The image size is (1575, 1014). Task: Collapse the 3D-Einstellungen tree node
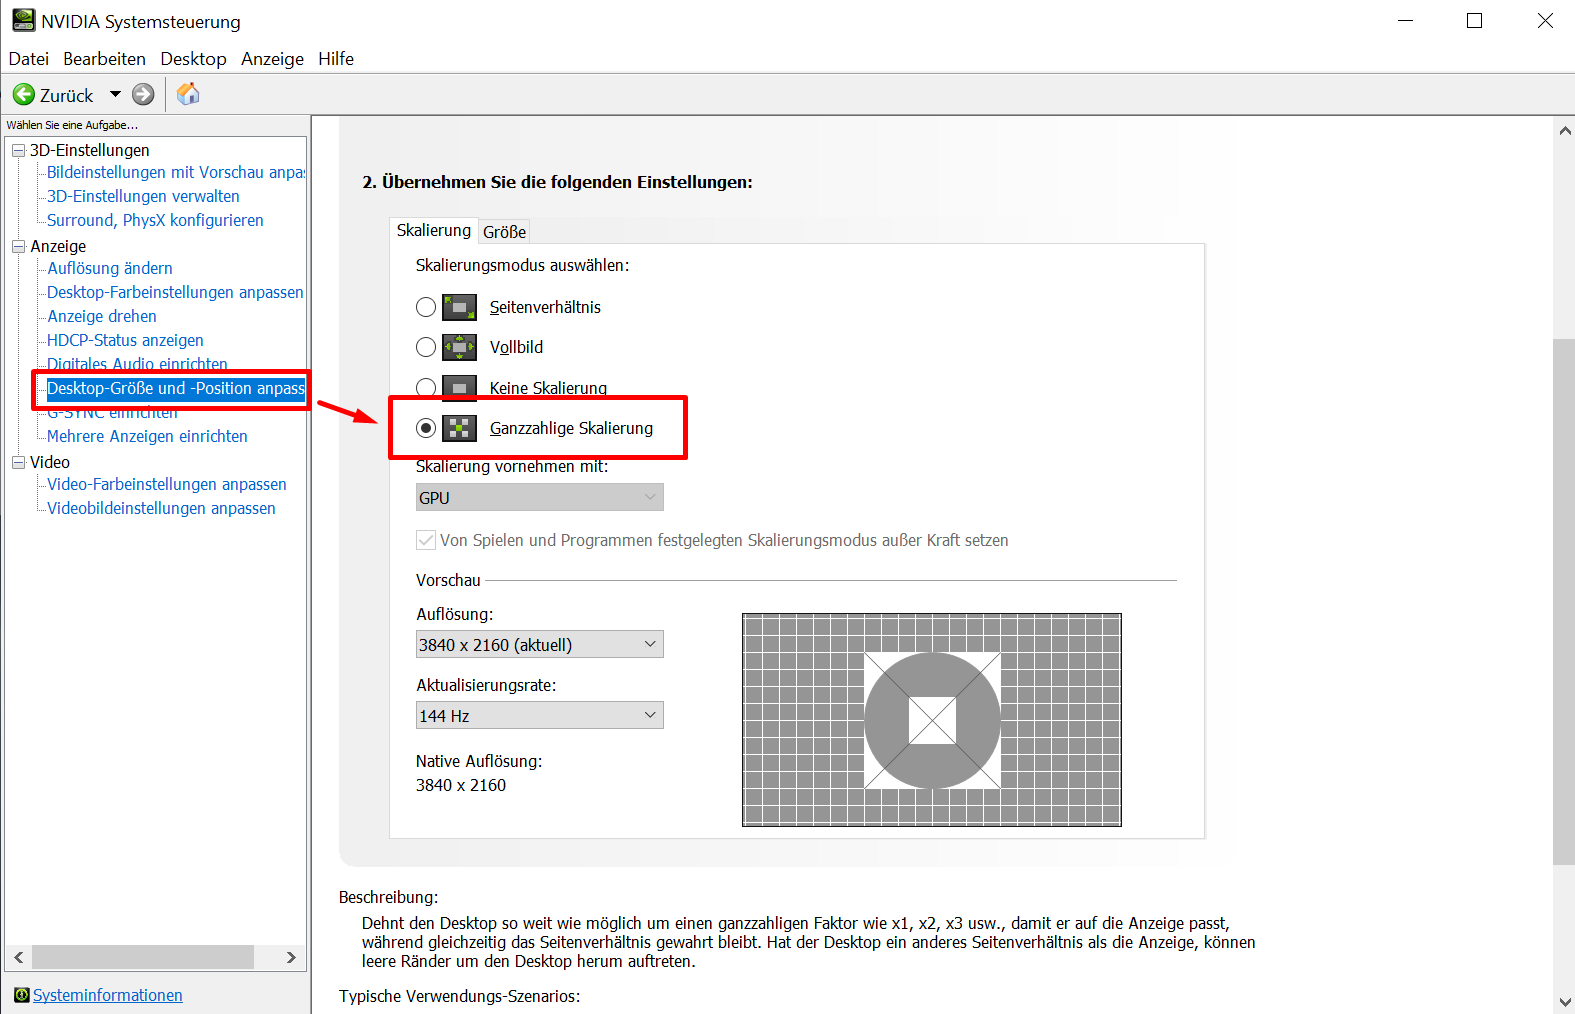pos(18,150)
